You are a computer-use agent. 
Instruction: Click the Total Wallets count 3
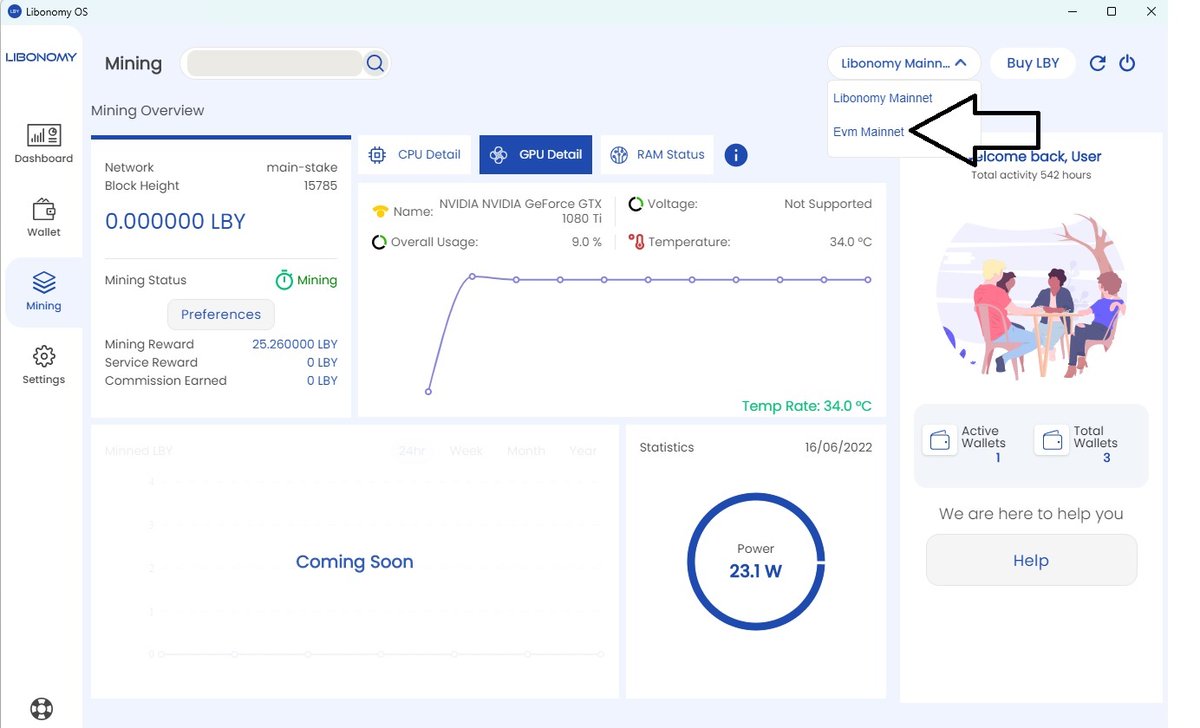click(1107, 458)
